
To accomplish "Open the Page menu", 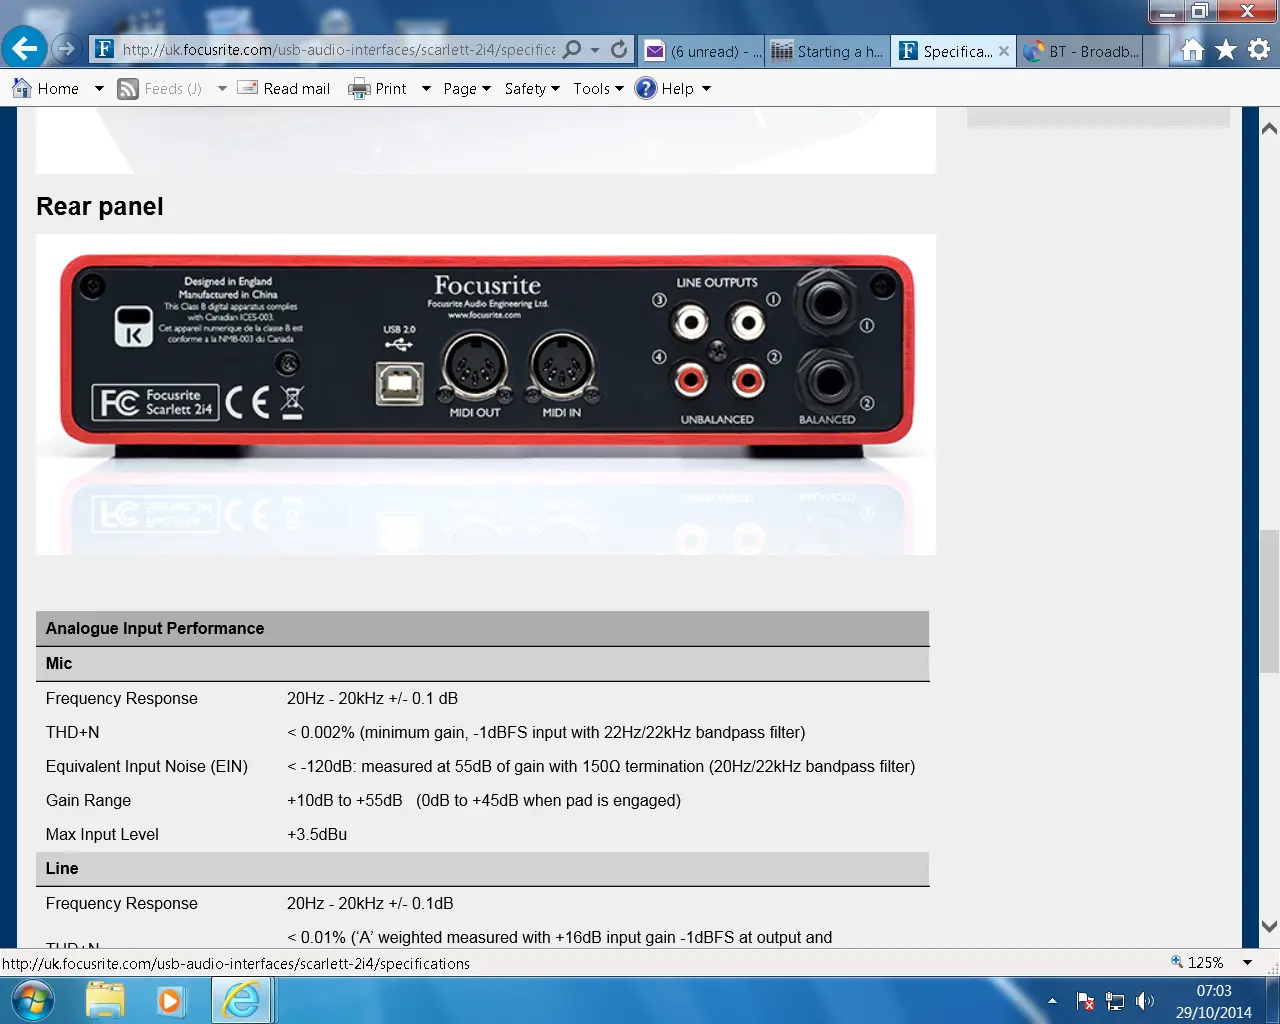I will 467,88.
